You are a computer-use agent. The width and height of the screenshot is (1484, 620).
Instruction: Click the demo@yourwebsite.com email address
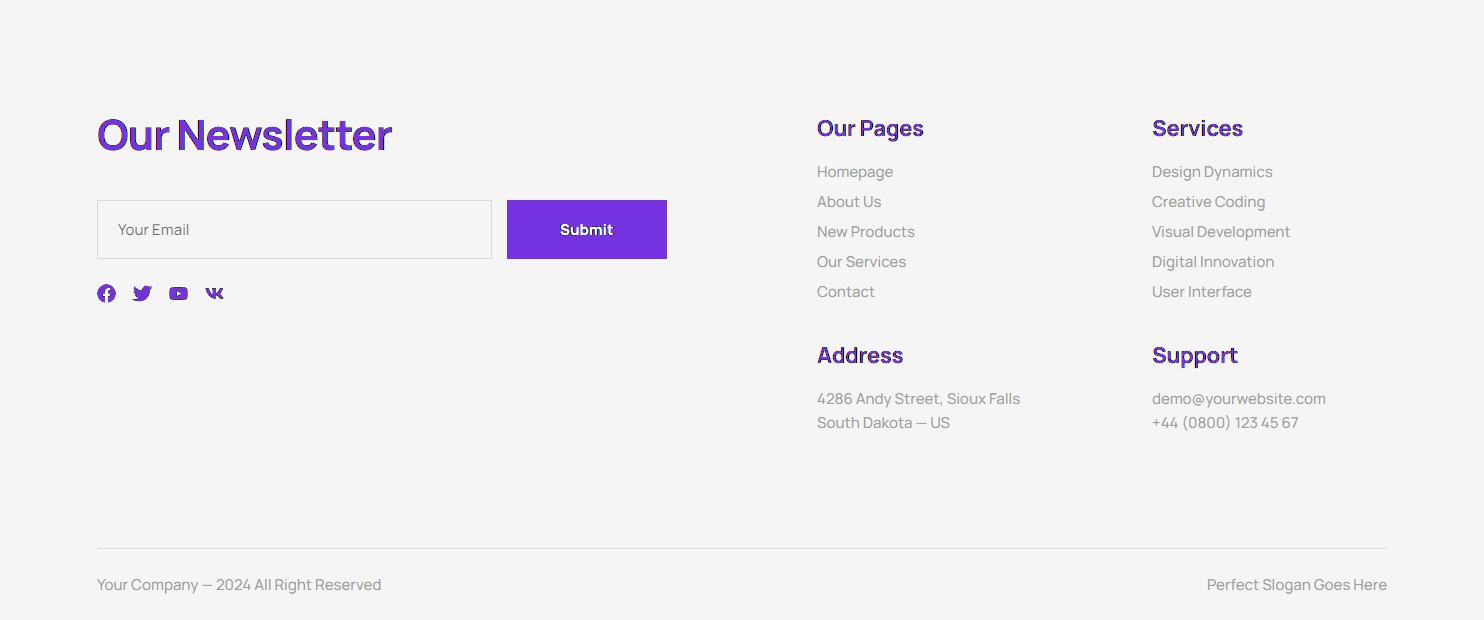point(1239,398)
